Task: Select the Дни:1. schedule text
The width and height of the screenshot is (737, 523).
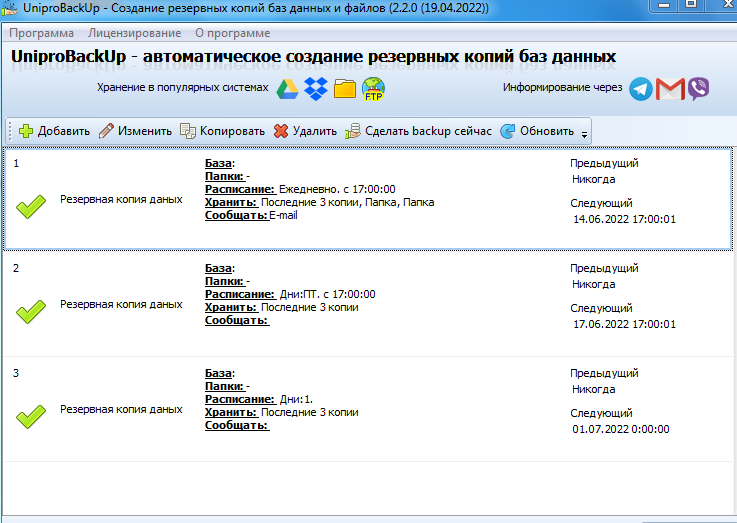Action: (x=296, y=399)
